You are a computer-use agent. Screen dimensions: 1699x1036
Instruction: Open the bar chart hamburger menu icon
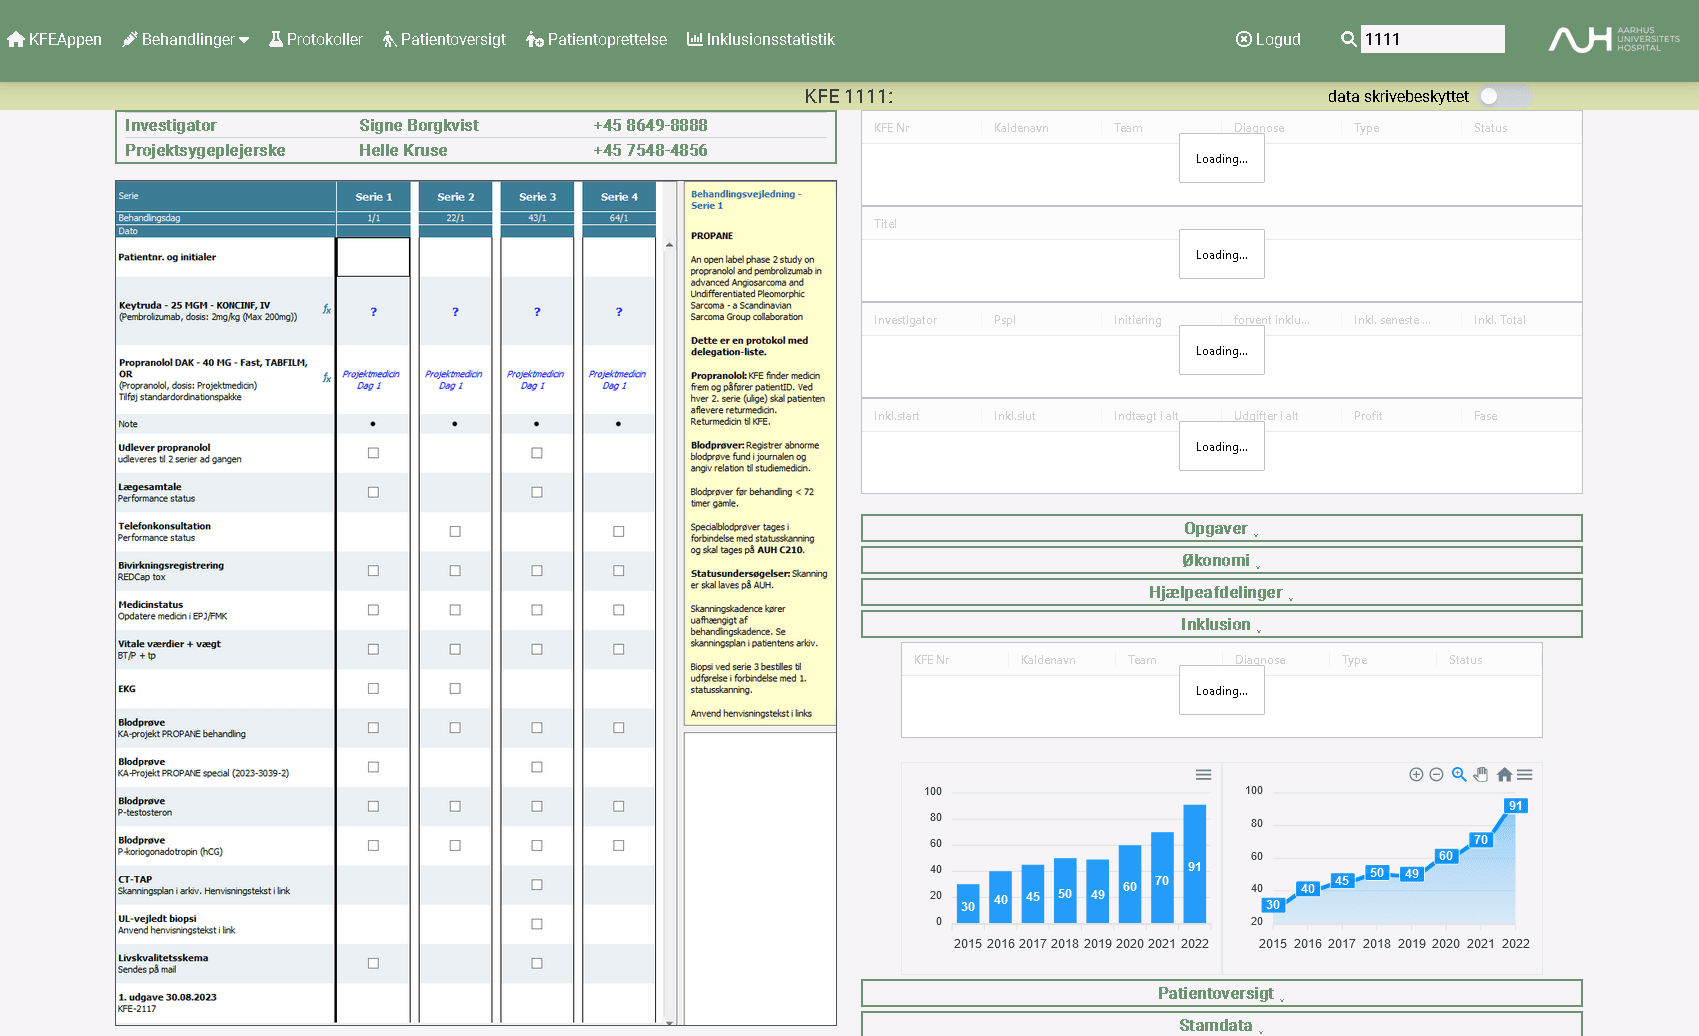[1203, 774]
